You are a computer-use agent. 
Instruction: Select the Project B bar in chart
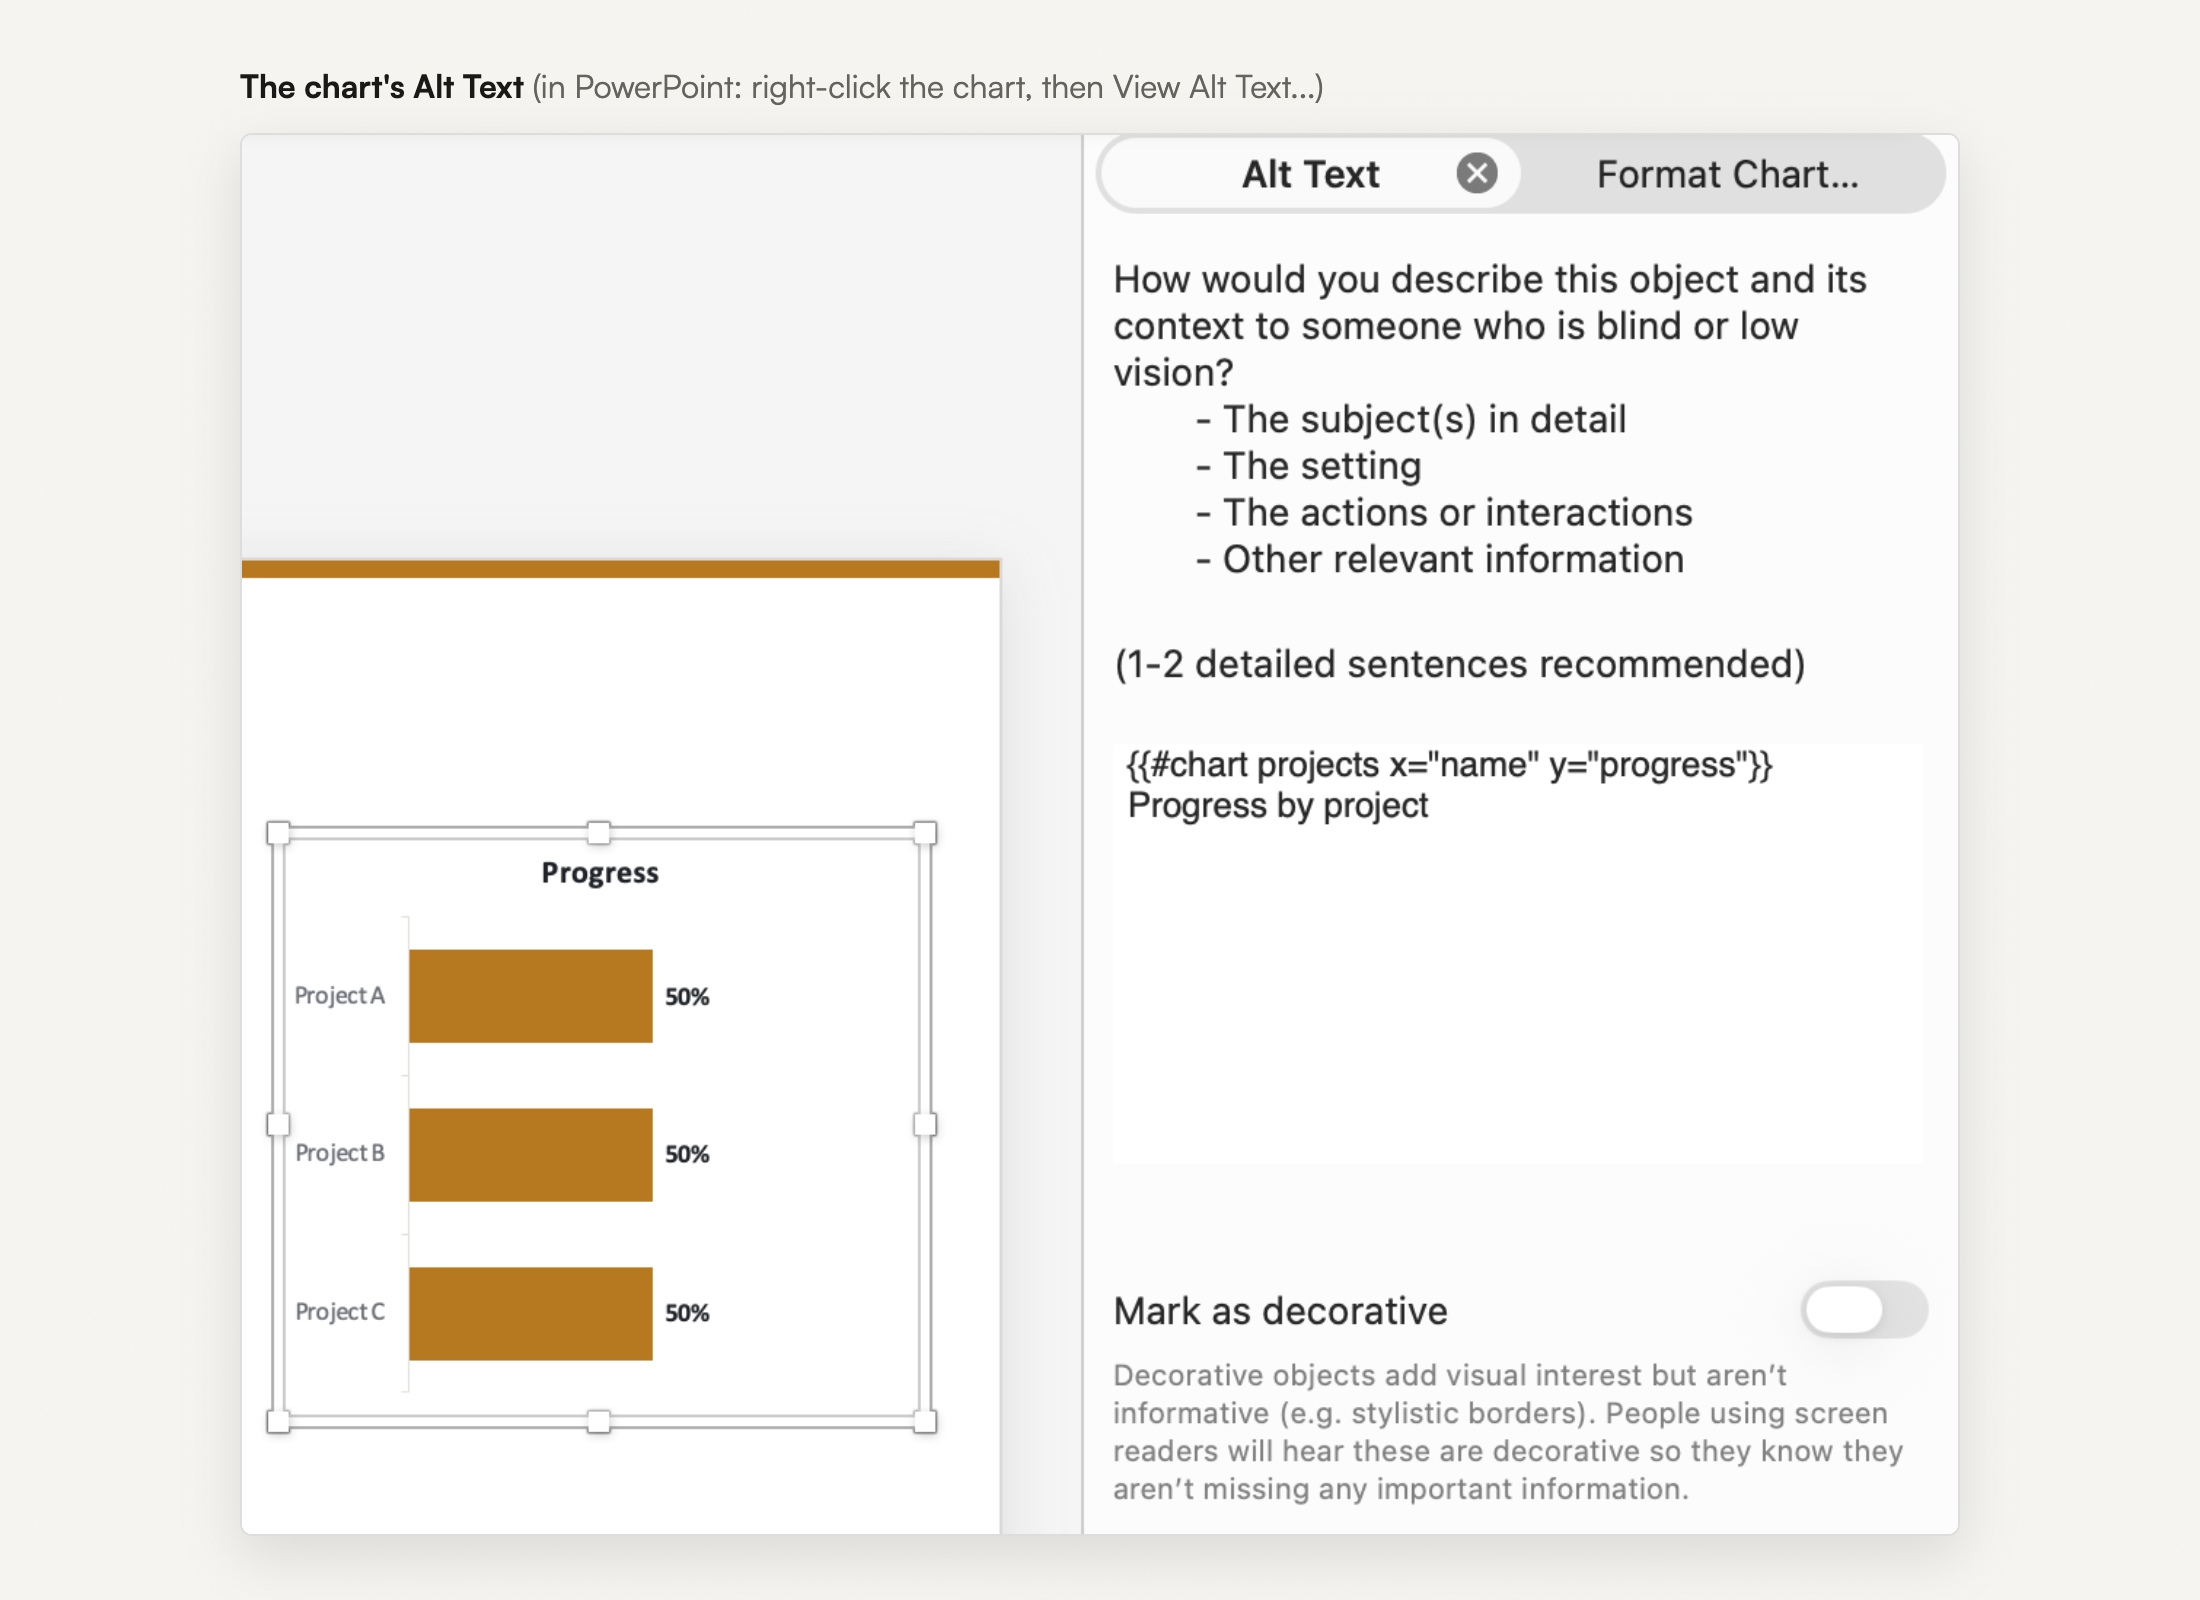[530, 1154]
